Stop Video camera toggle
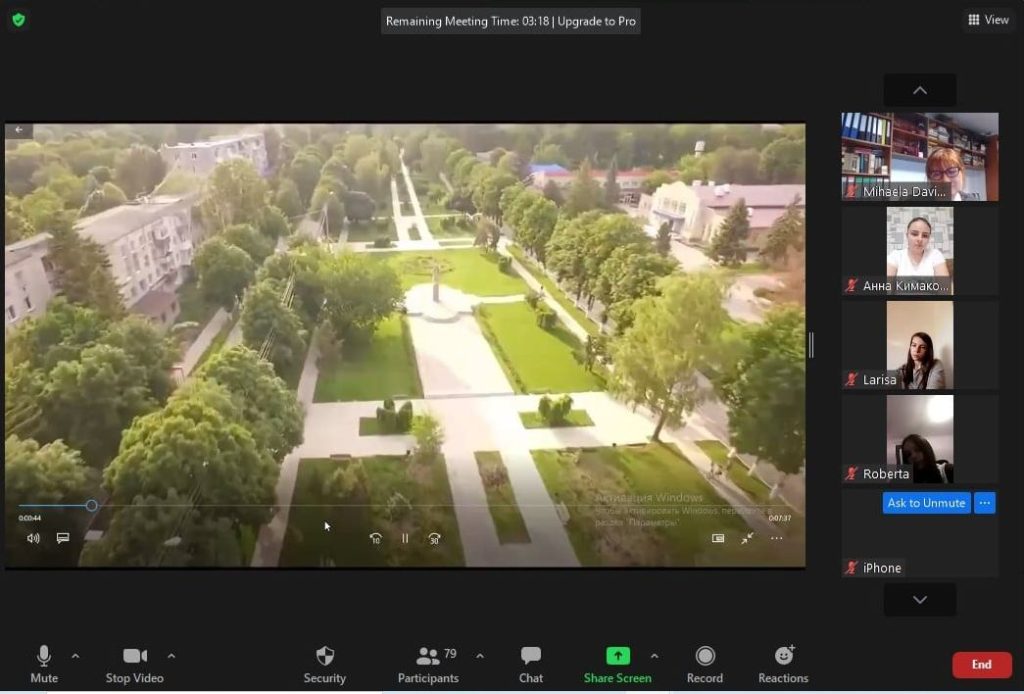The height and width of the screenshot is (694, 1024). pyautogui.click(x=135, y=665)
